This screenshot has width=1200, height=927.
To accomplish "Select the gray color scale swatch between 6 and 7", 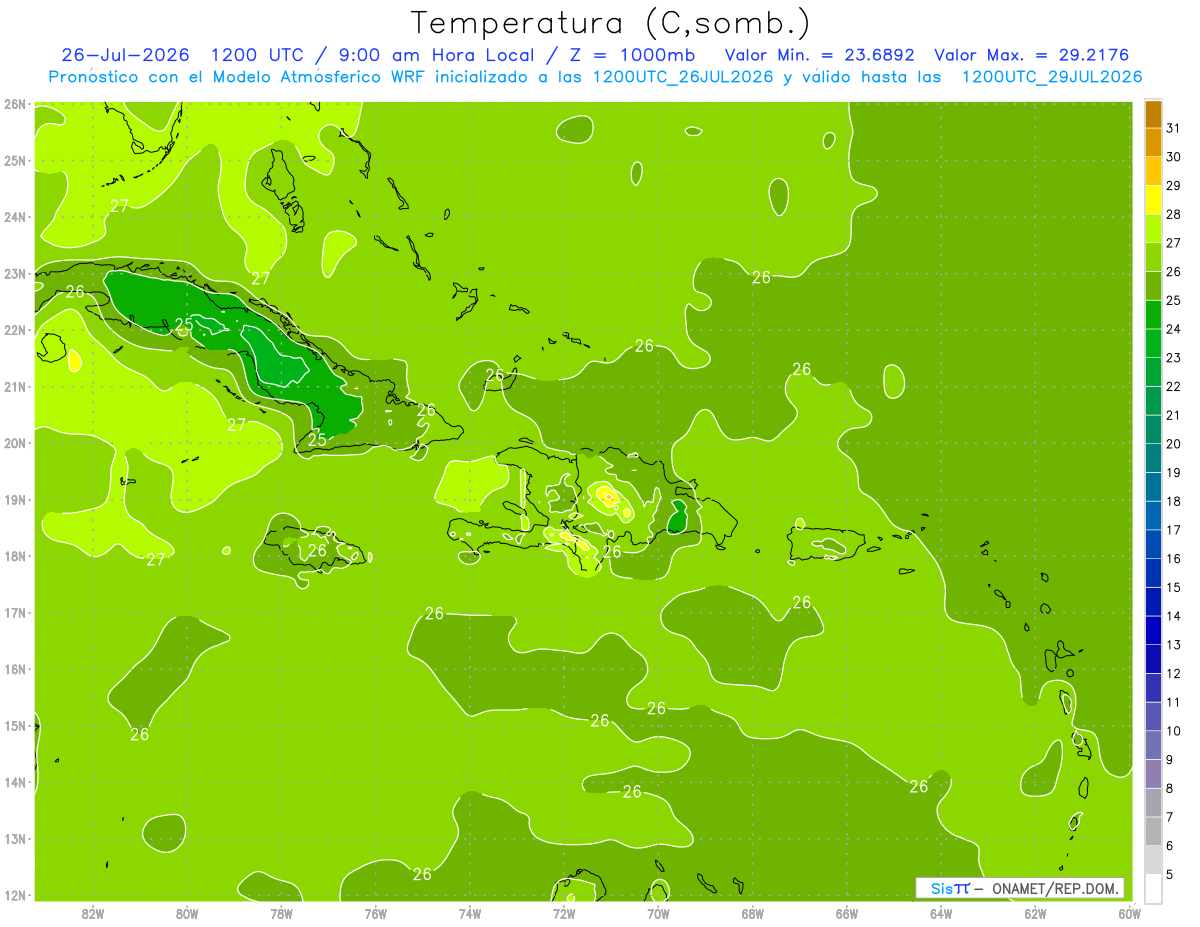I will click(1153, 831).
